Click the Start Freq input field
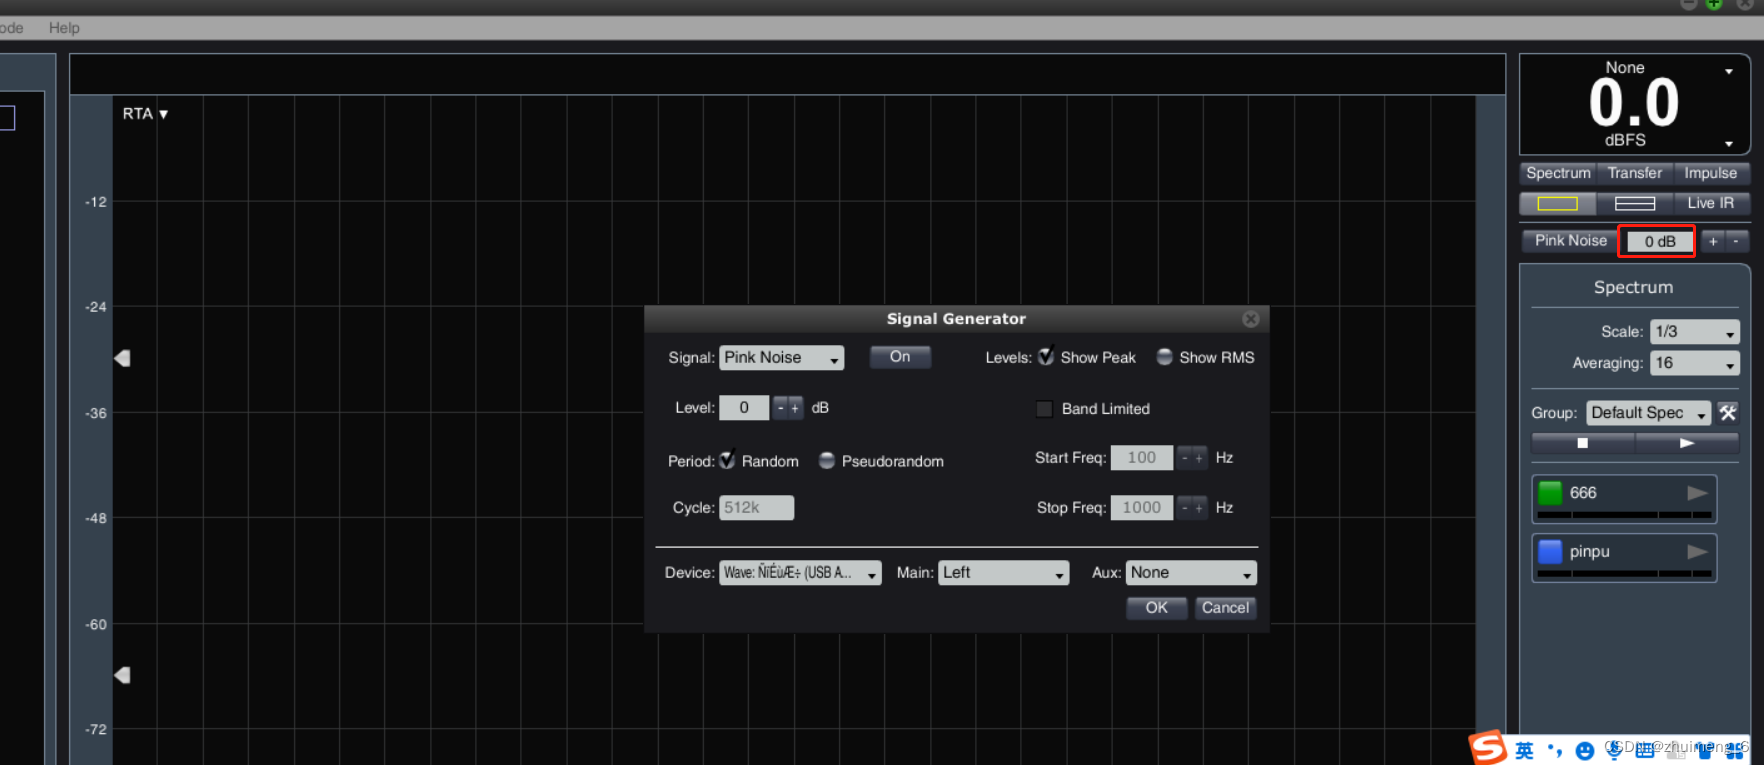Viewport: 1764px width, 765px height. point(1142,458)
